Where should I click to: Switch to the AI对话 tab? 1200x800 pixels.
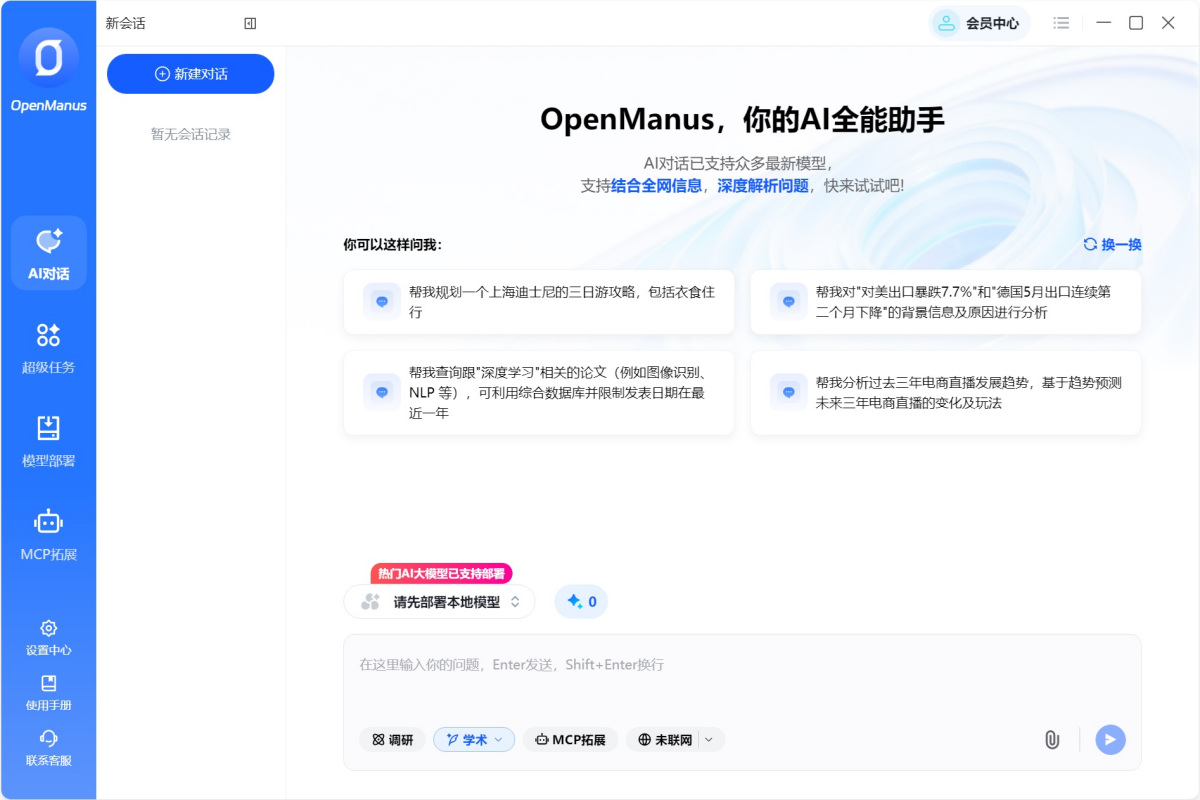tap(48, 253)
